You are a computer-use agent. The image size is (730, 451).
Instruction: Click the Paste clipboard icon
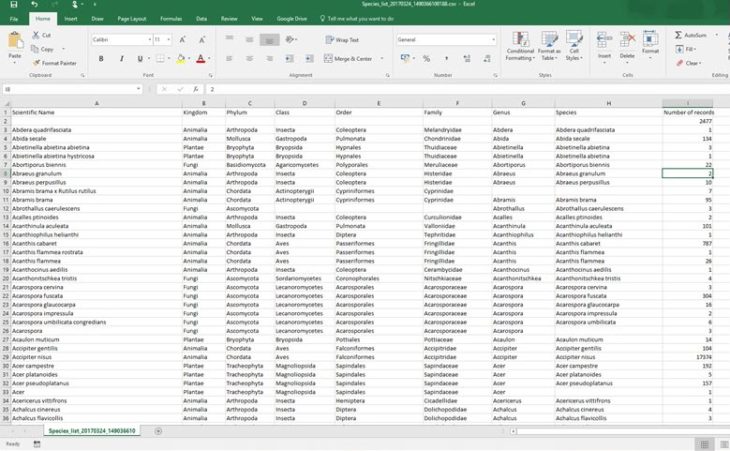[15, 41]
